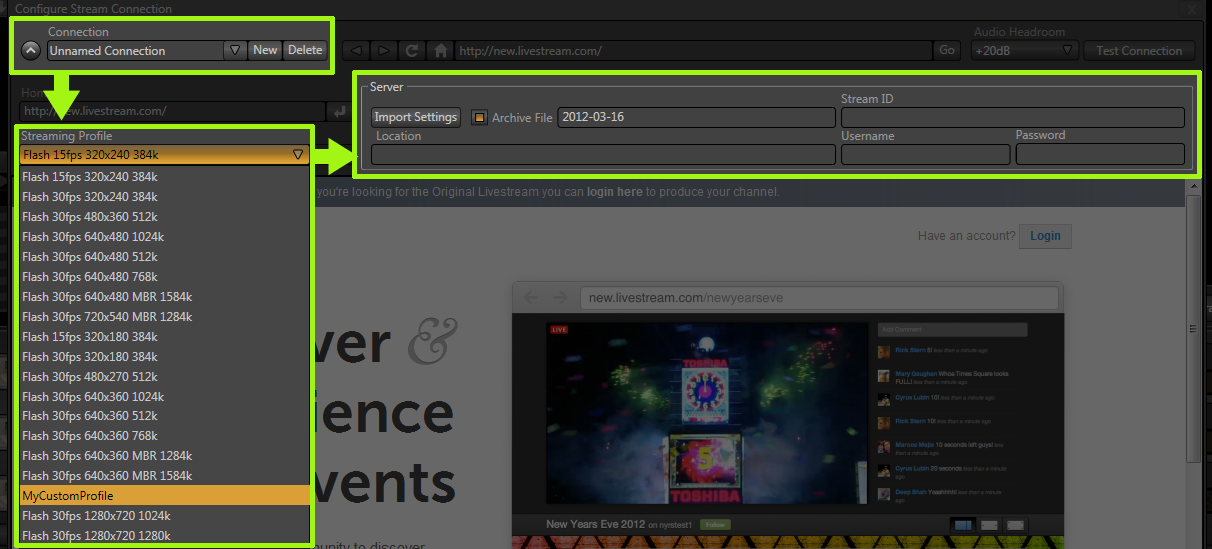Click the home icon in browser bar

(x=440, y=50)
